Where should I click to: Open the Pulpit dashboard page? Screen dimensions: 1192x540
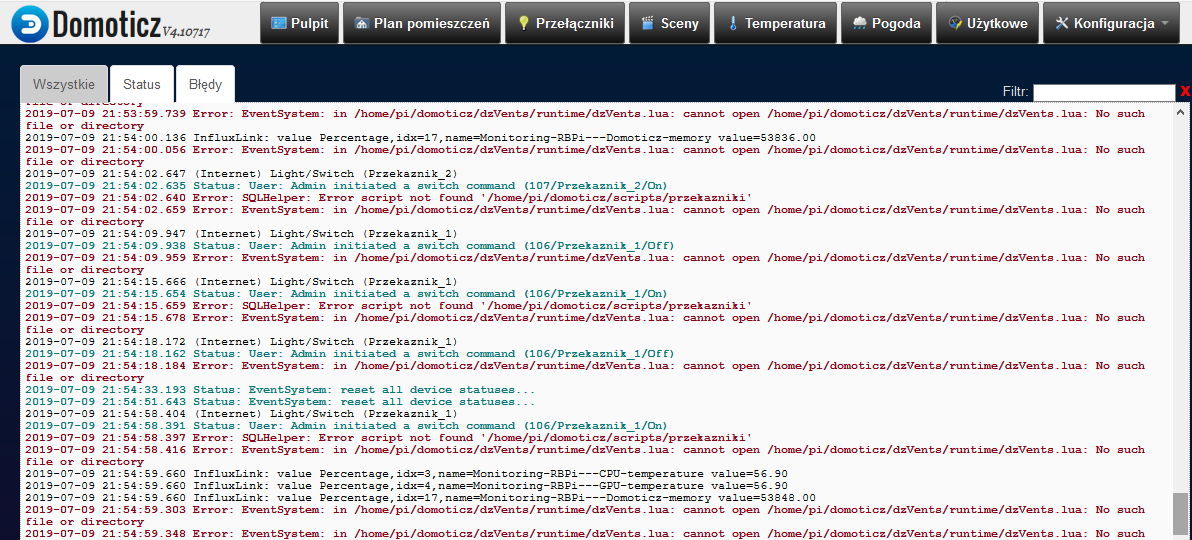300,23
